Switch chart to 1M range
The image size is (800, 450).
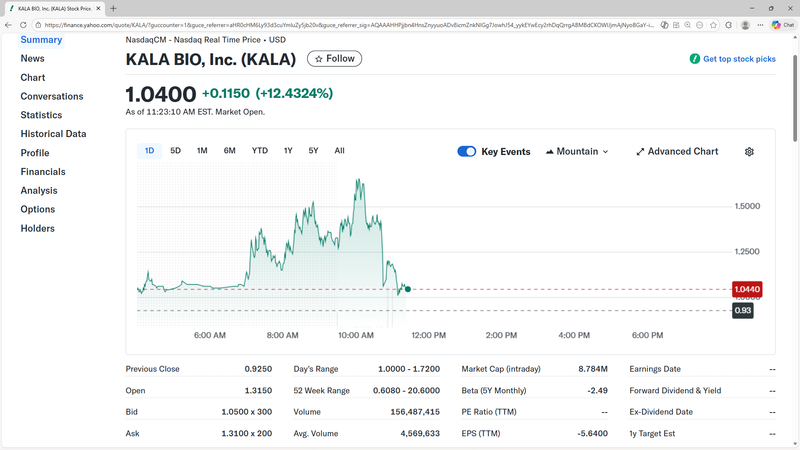tap(202, 151)
